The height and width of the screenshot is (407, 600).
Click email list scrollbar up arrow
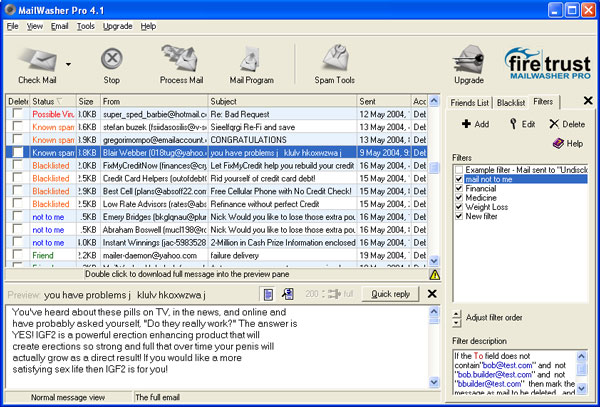434,101
